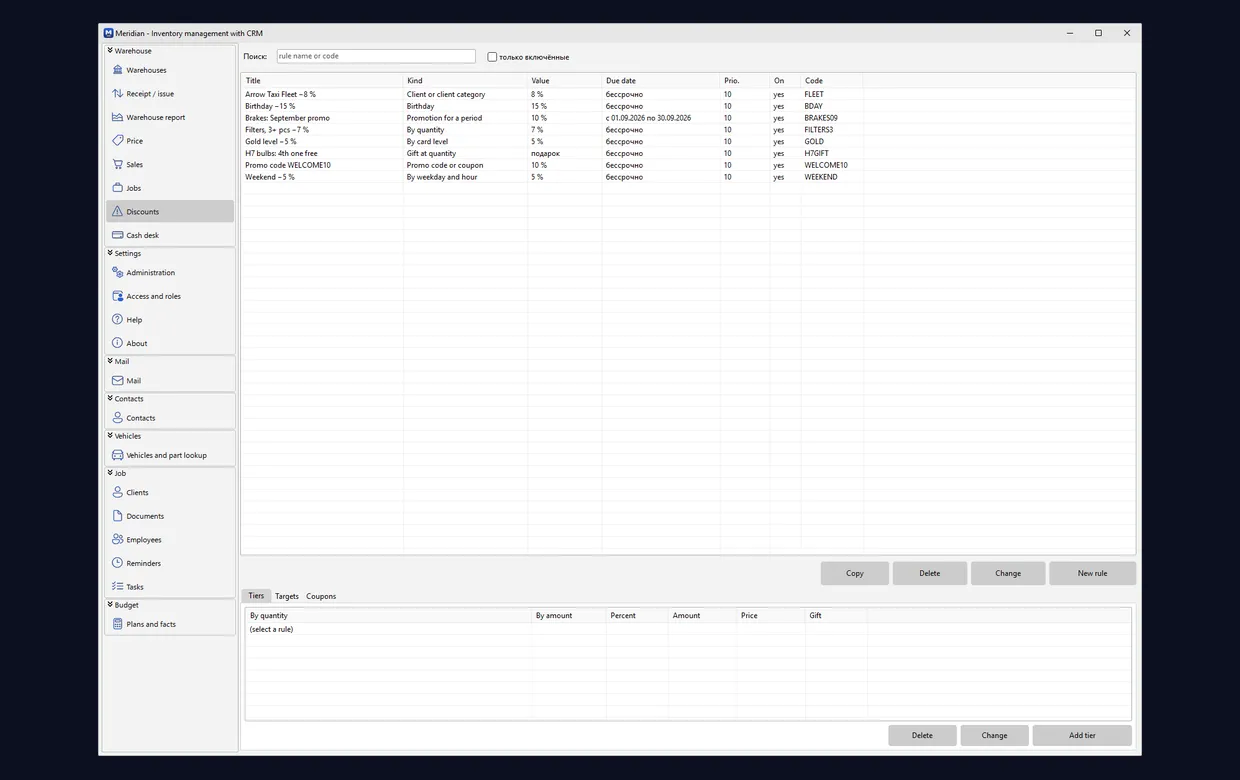Screen dimensions: 1240x780
Task: Click the Reminders clock icon
Action: coord(117,563)
